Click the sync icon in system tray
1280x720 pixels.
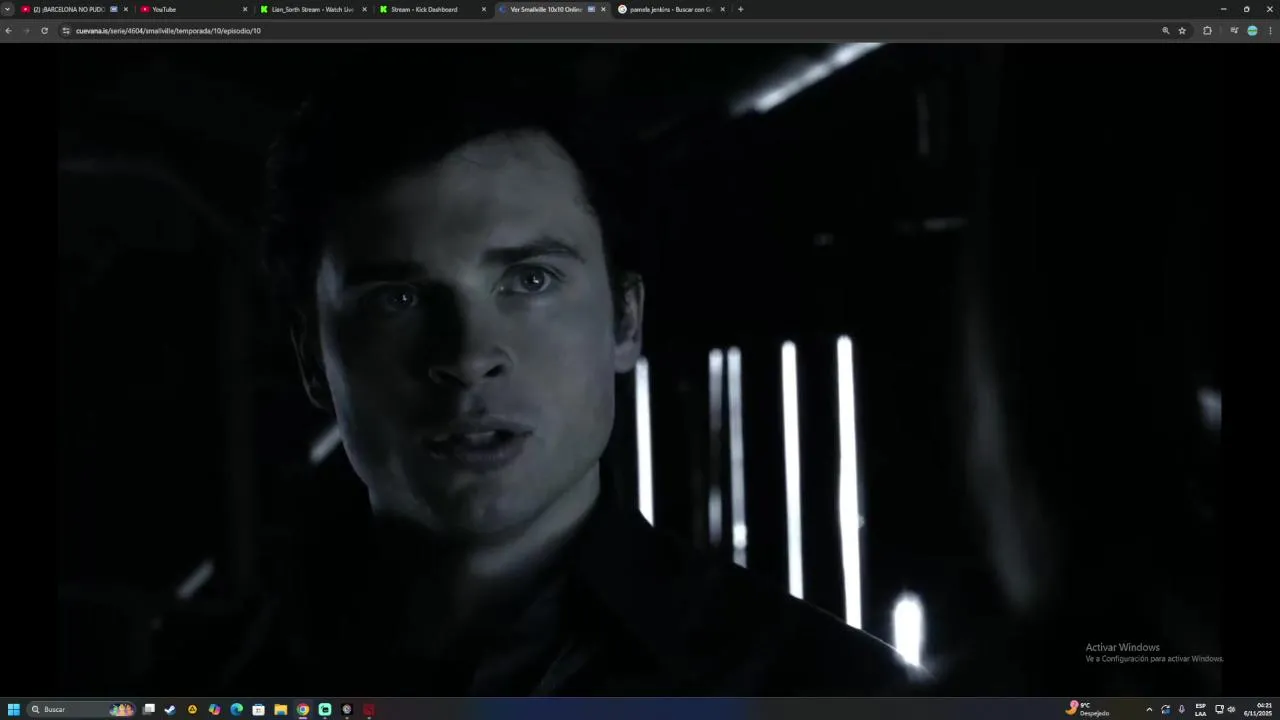[x=1165, y=709]
